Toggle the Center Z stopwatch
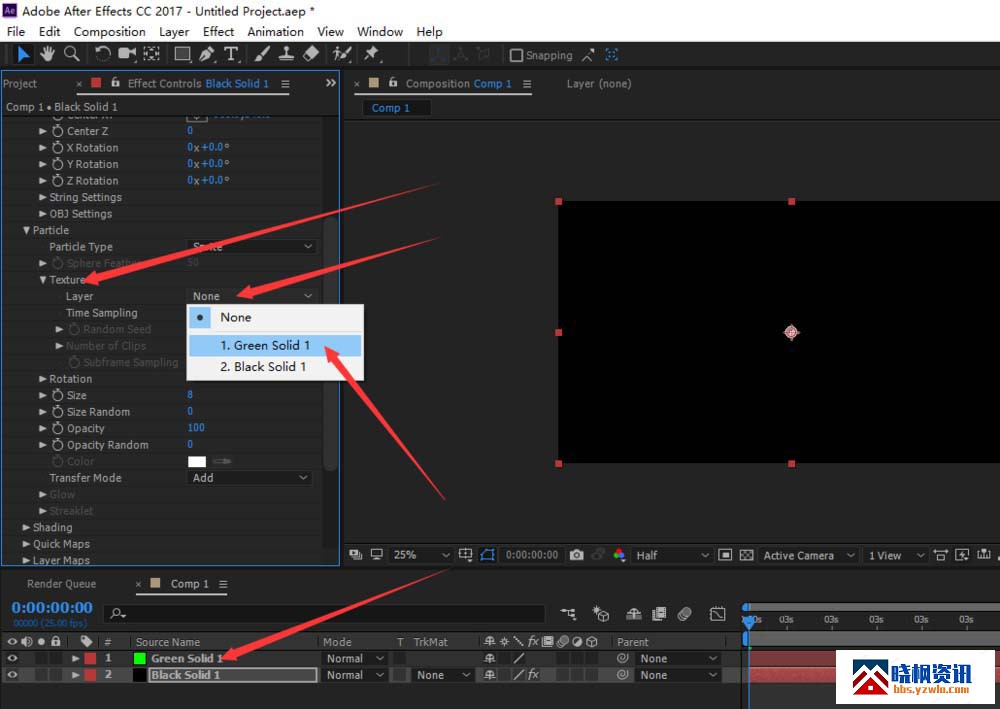Image resolution: width=1000 pixels, height=709 pixels. (x=57, y=131)
